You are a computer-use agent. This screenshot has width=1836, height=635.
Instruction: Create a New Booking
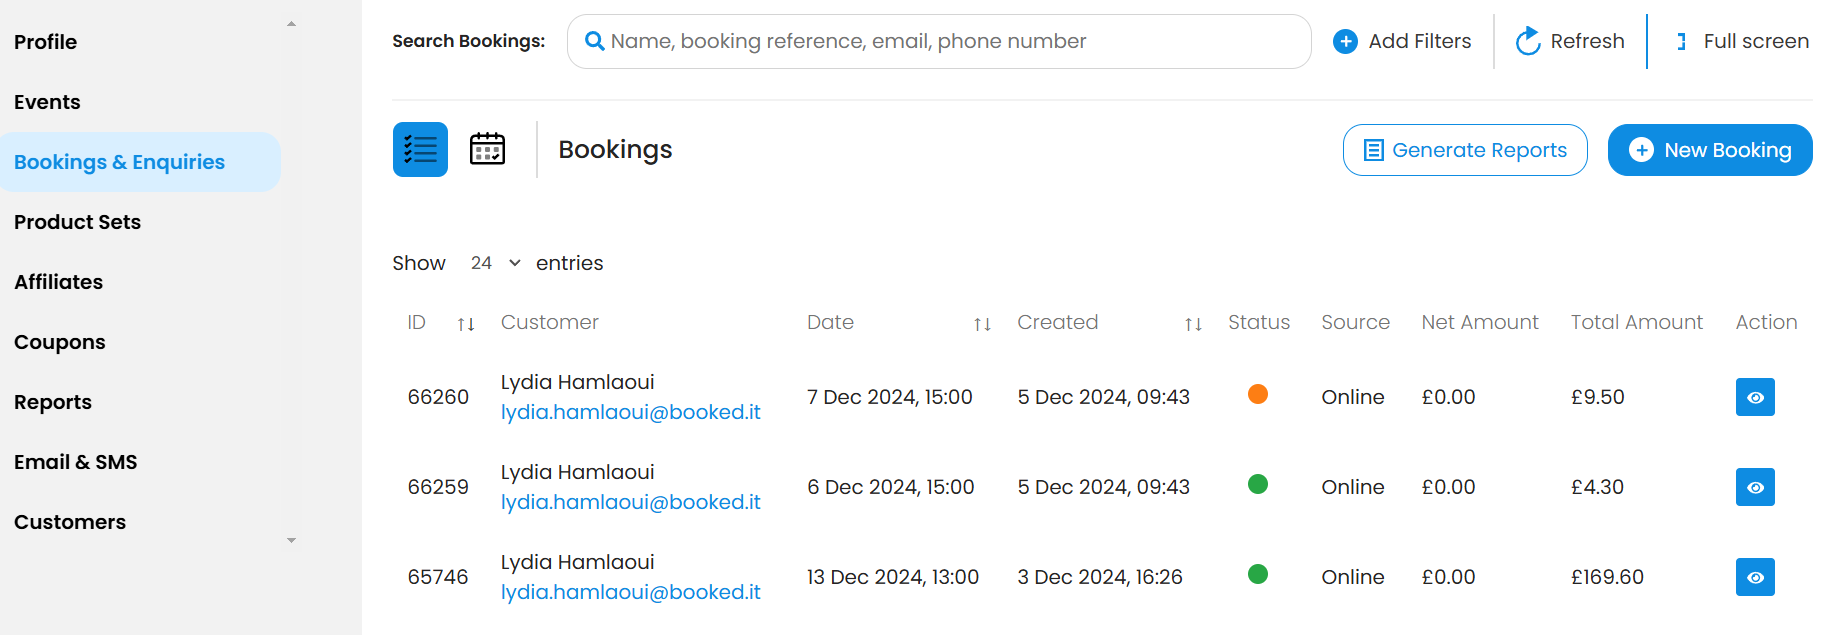tap(1709, 150)
